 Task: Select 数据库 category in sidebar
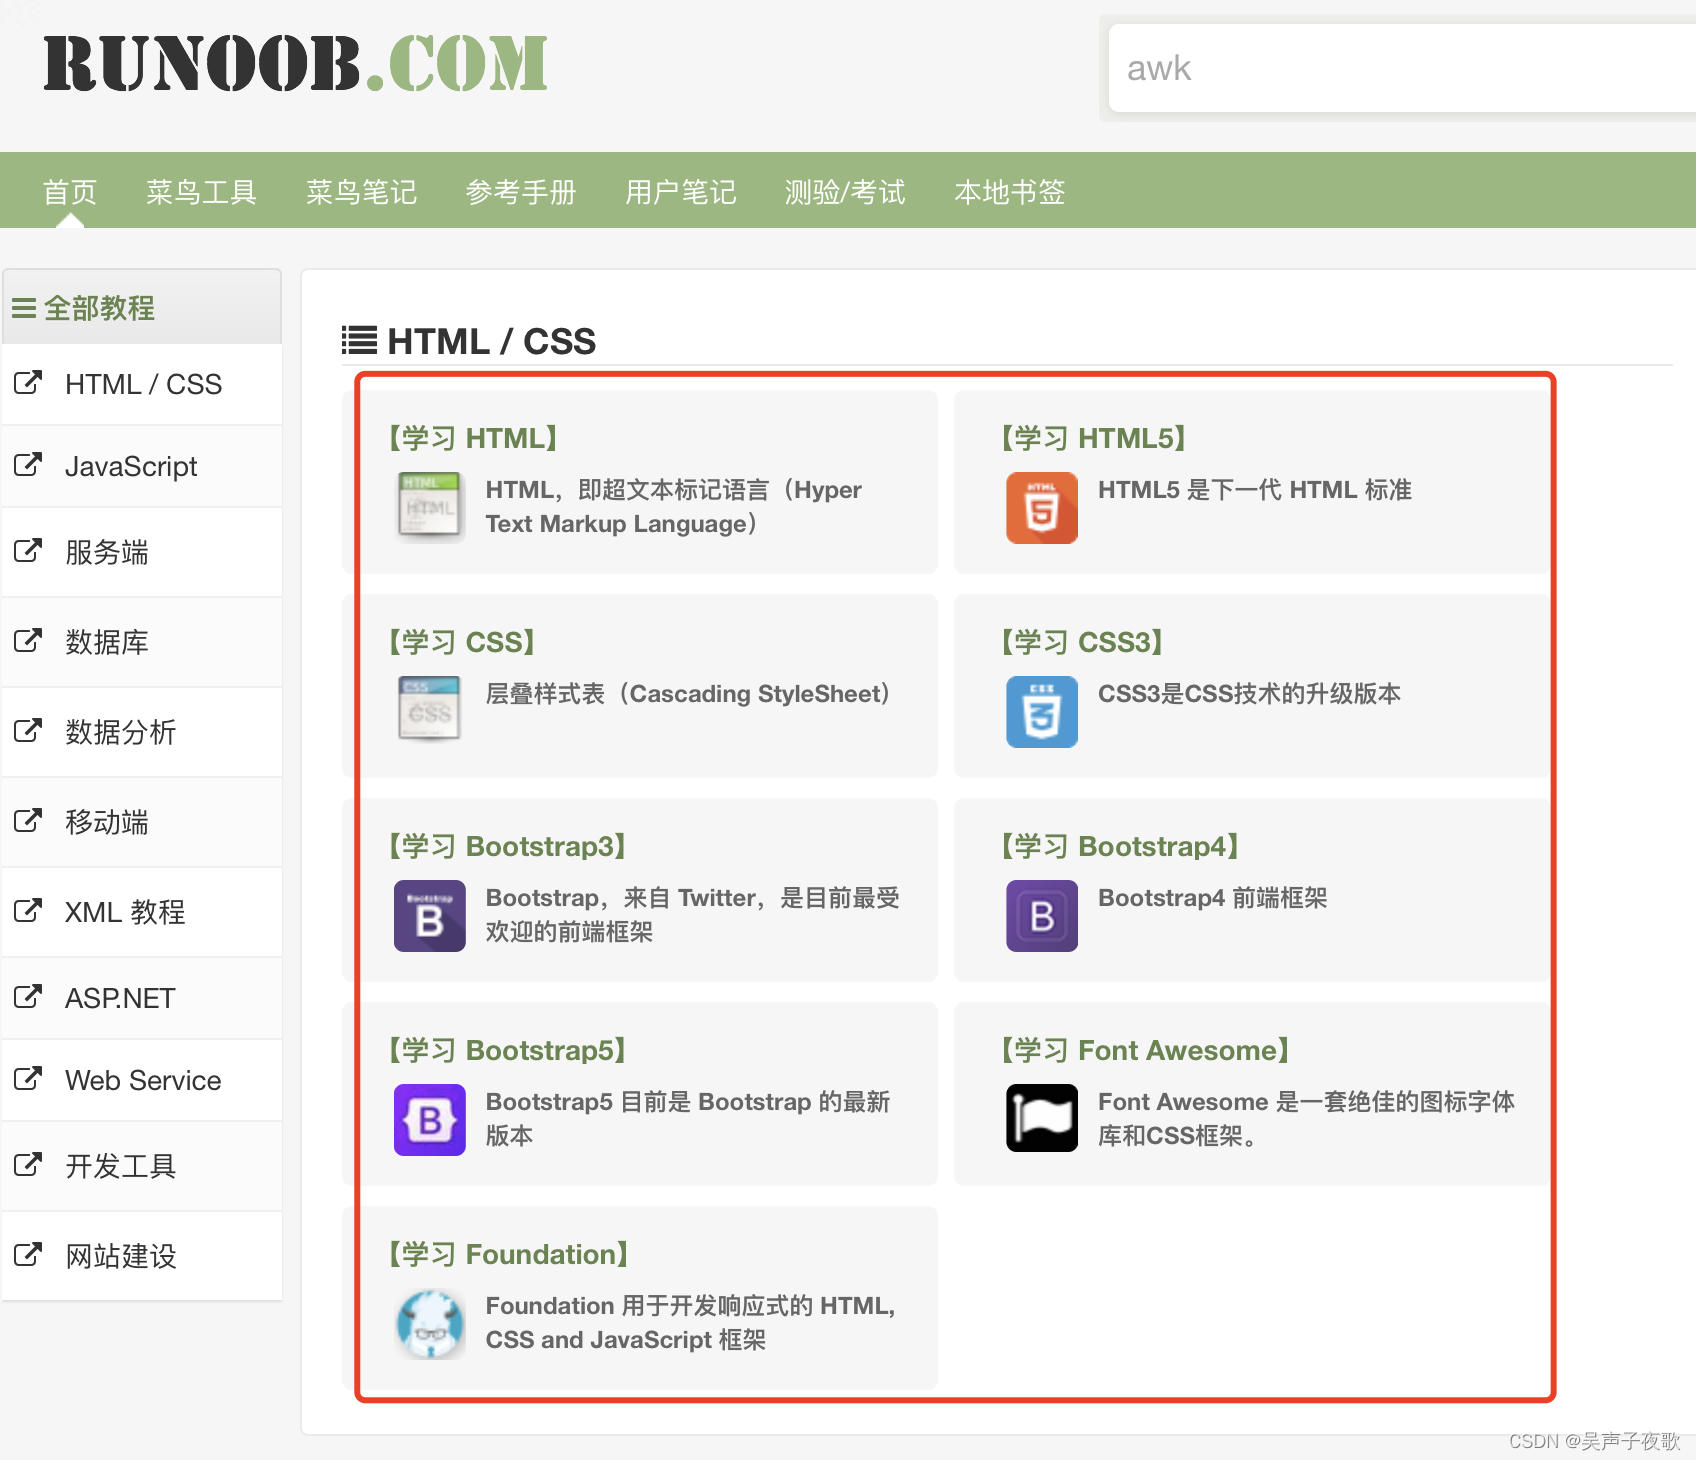click(142, 642)
